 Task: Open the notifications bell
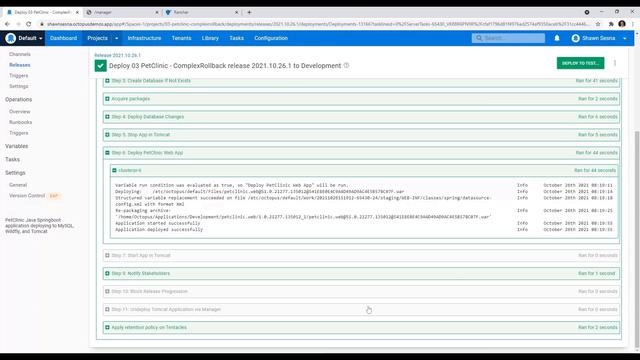coord(557,38)
